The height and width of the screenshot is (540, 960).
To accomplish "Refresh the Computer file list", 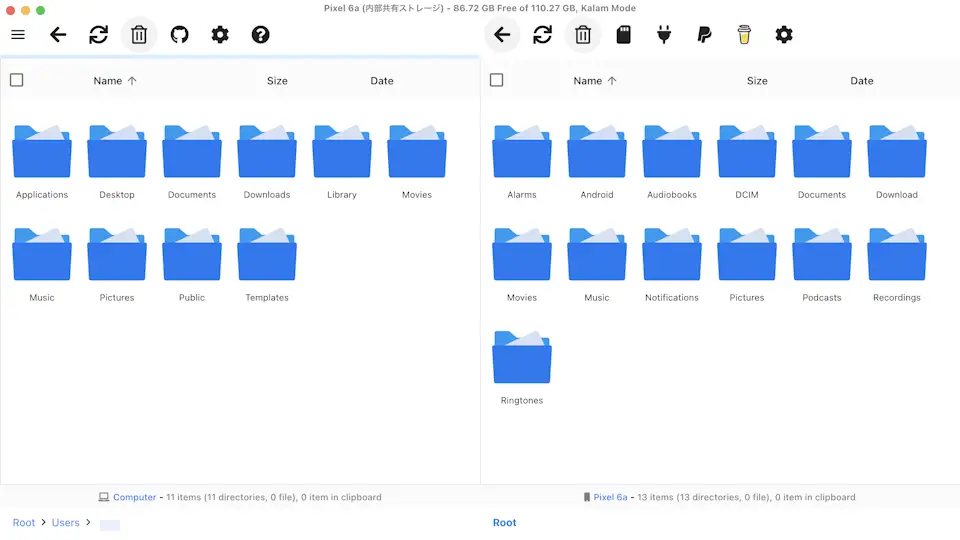I will [x=98, y=35].
